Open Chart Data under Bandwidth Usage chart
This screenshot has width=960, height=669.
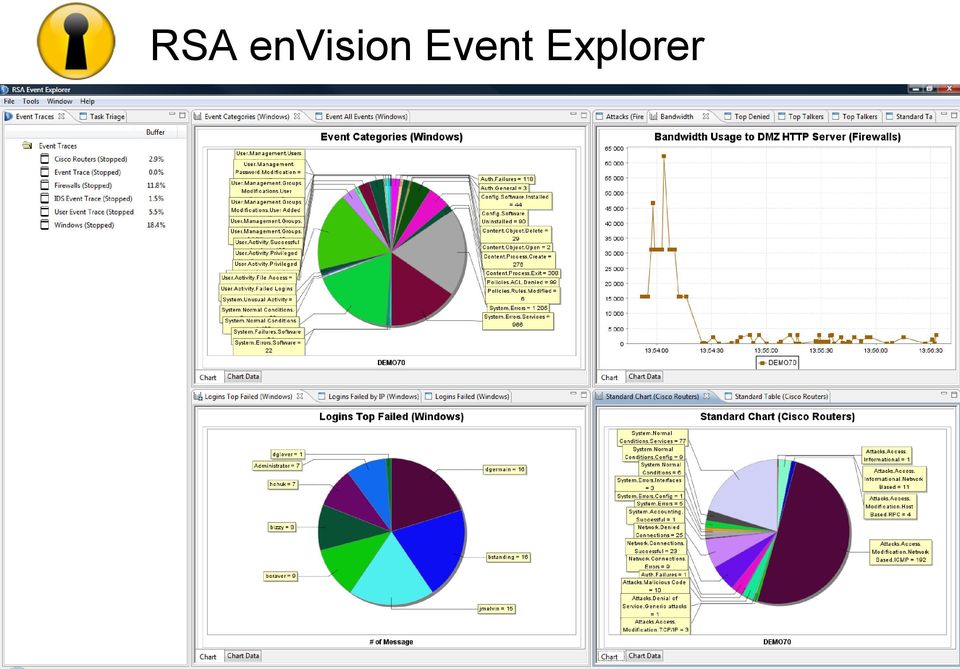(x=645, y=377)
